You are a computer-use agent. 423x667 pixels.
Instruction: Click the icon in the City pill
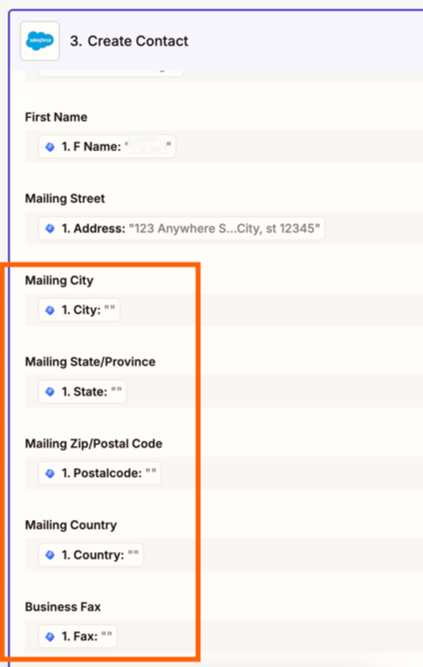click(50, 310)
